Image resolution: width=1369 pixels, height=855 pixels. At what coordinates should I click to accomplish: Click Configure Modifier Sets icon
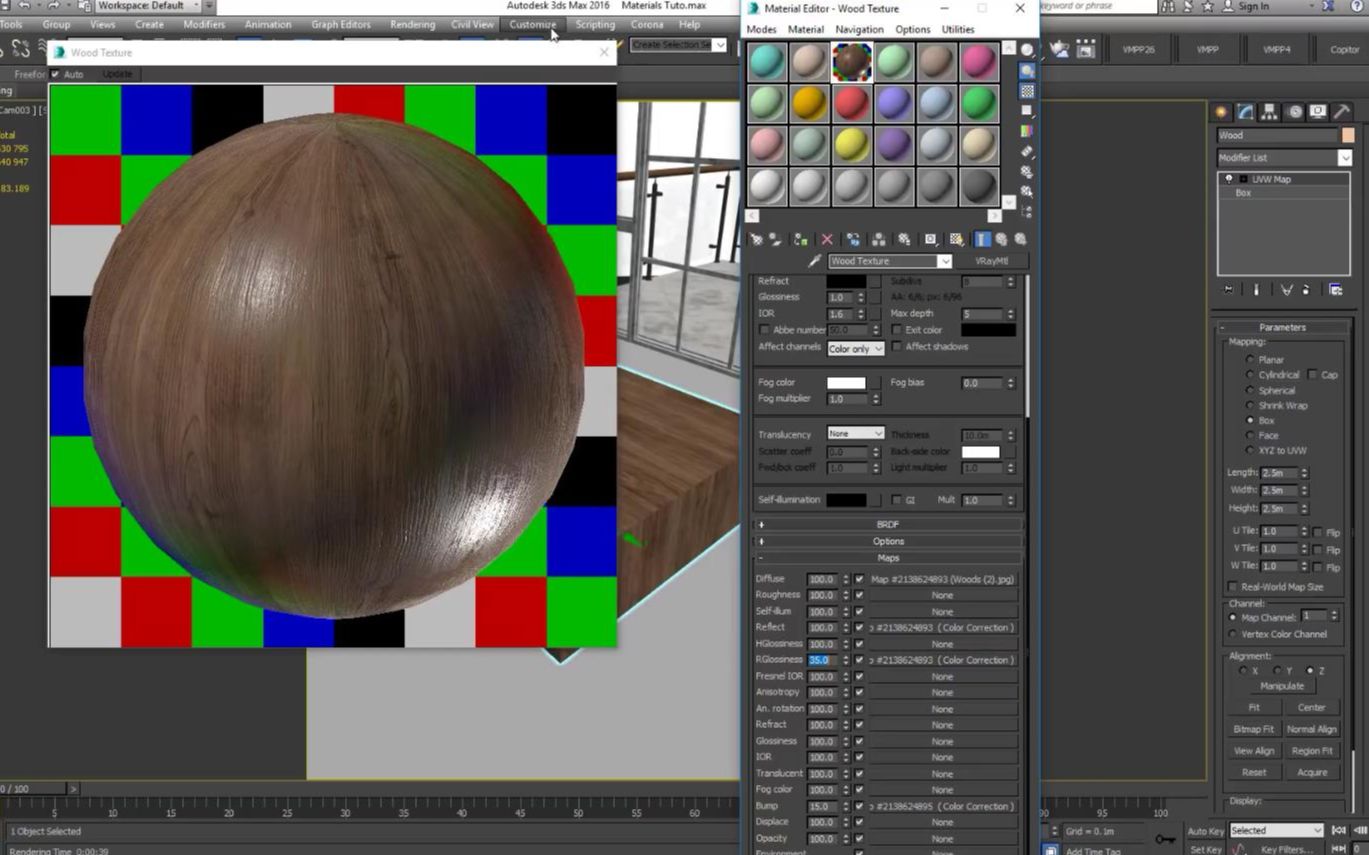pos(1336,290)
